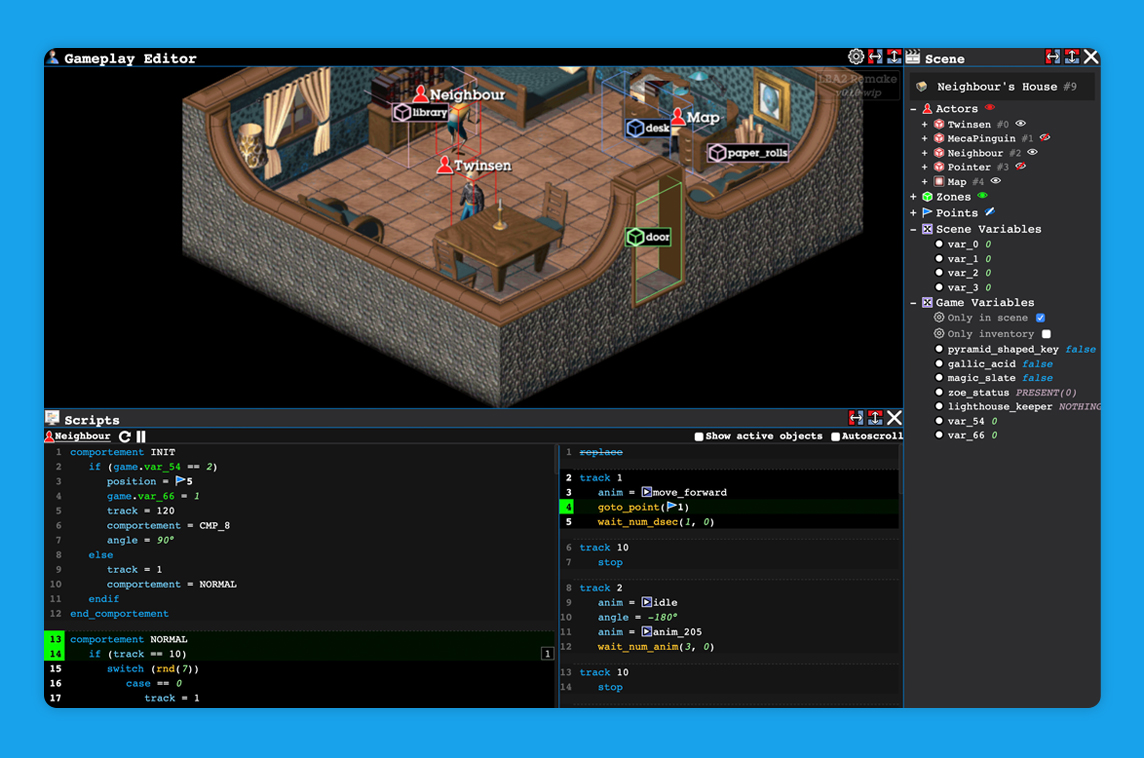
Task: Select the library zone label
Action: [x=421, y=112]
